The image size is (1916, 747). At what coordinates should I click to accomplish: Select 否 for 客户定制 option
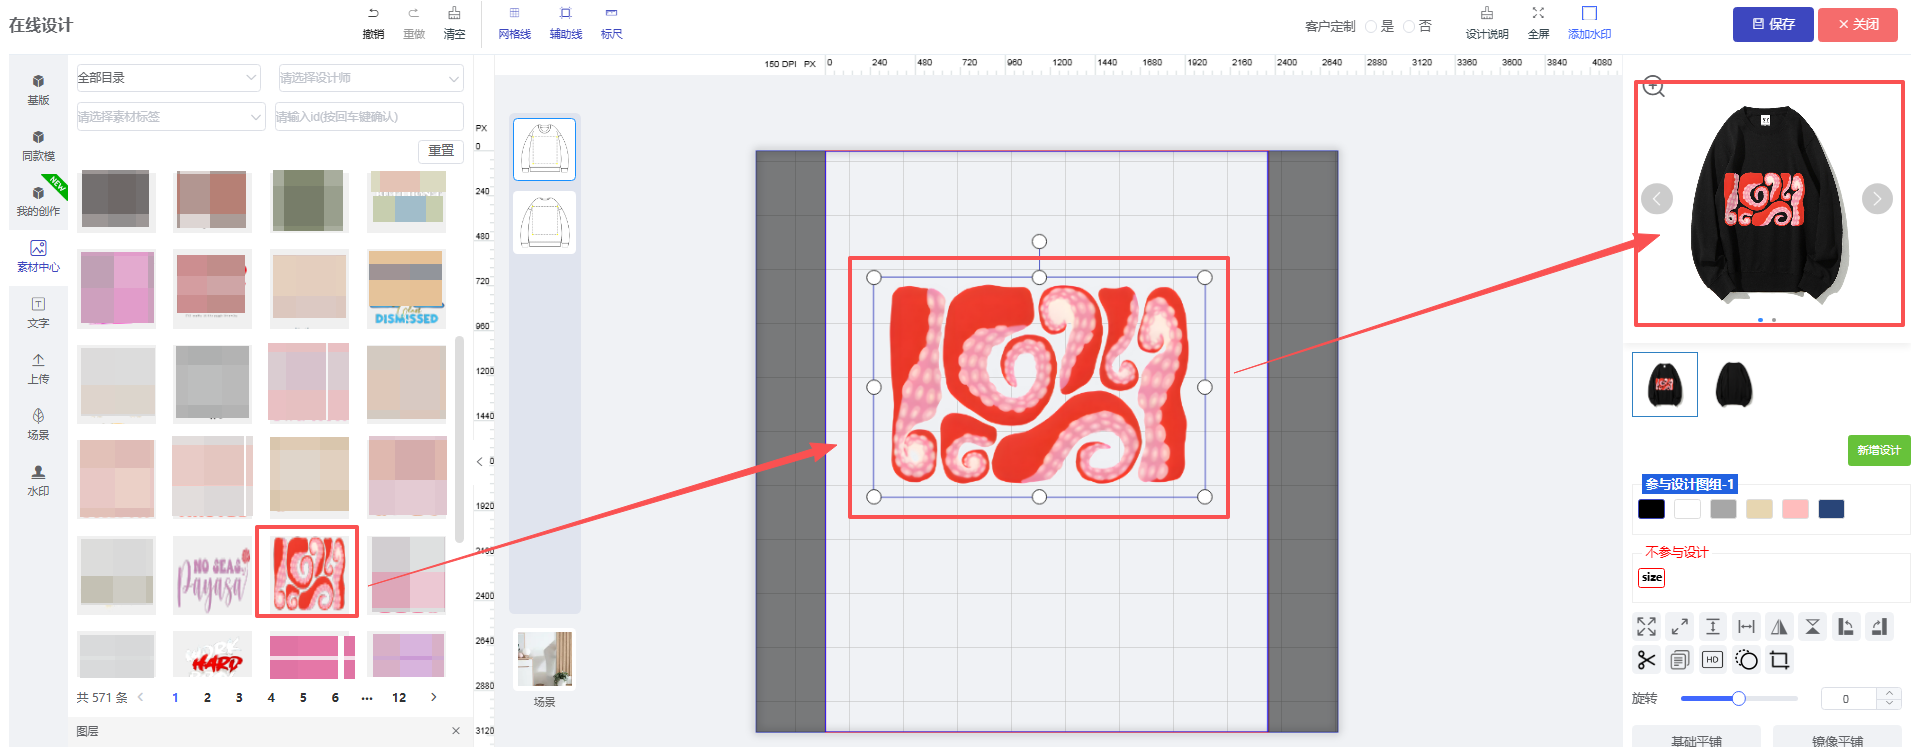tap(1409, 27)
